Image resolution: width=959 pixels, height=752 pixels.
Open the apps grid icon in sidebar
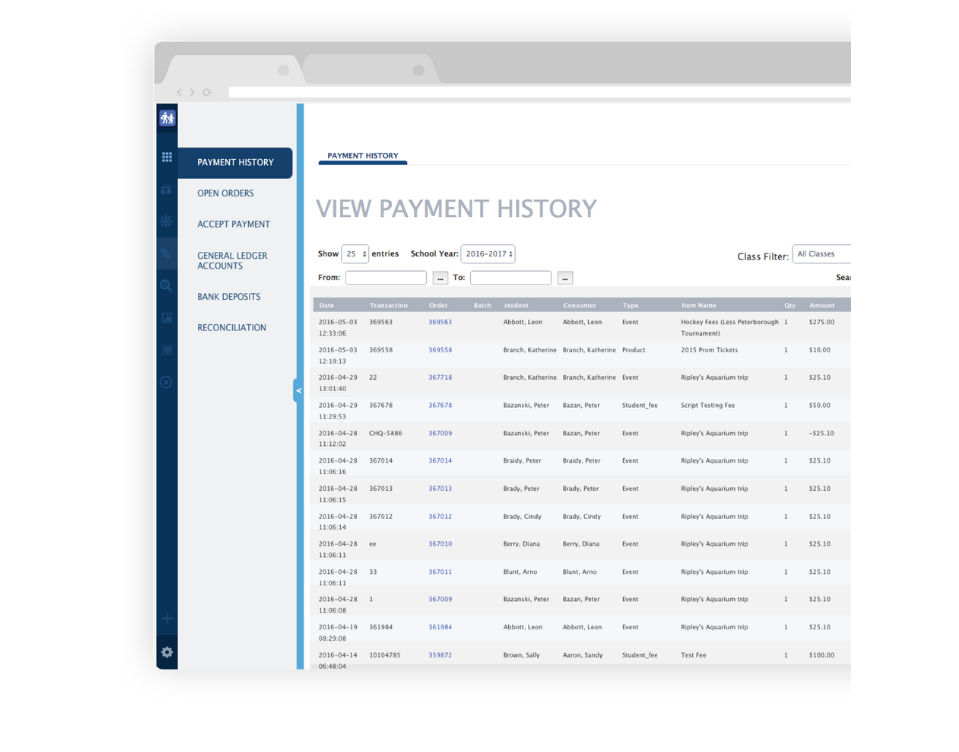pos(167,157)
